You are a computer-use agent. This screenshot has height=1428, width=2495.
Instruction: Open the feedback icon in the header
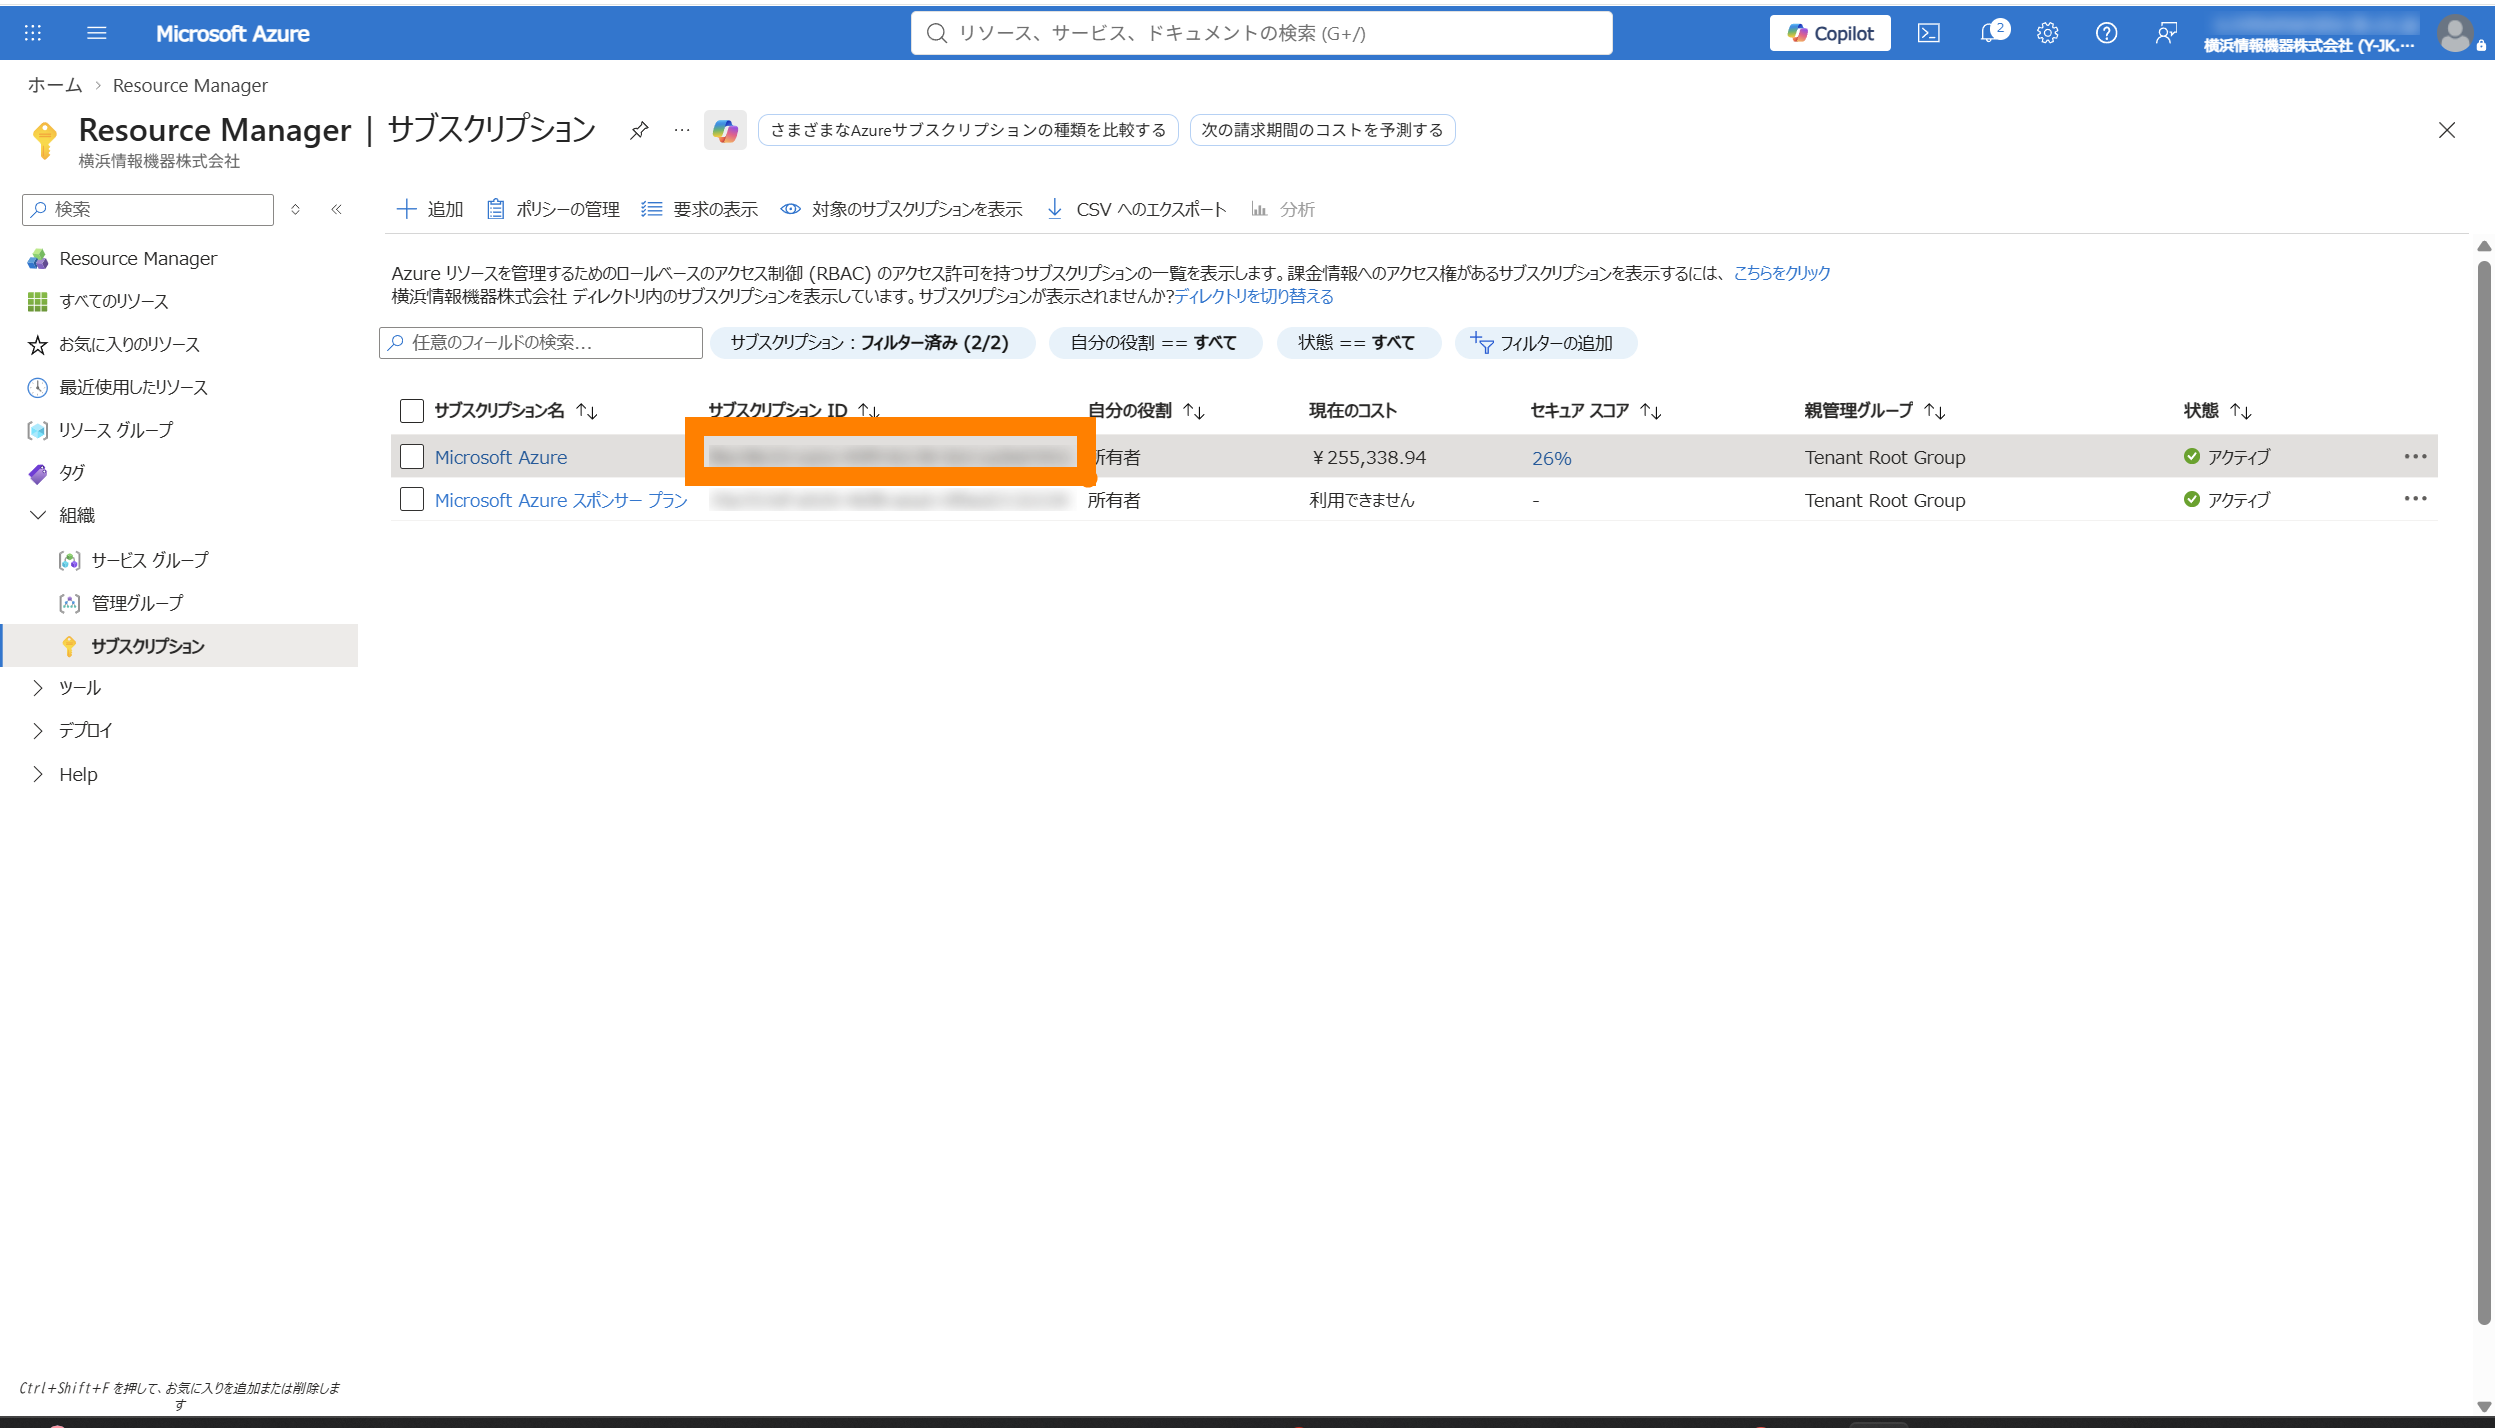point(2165,33)
